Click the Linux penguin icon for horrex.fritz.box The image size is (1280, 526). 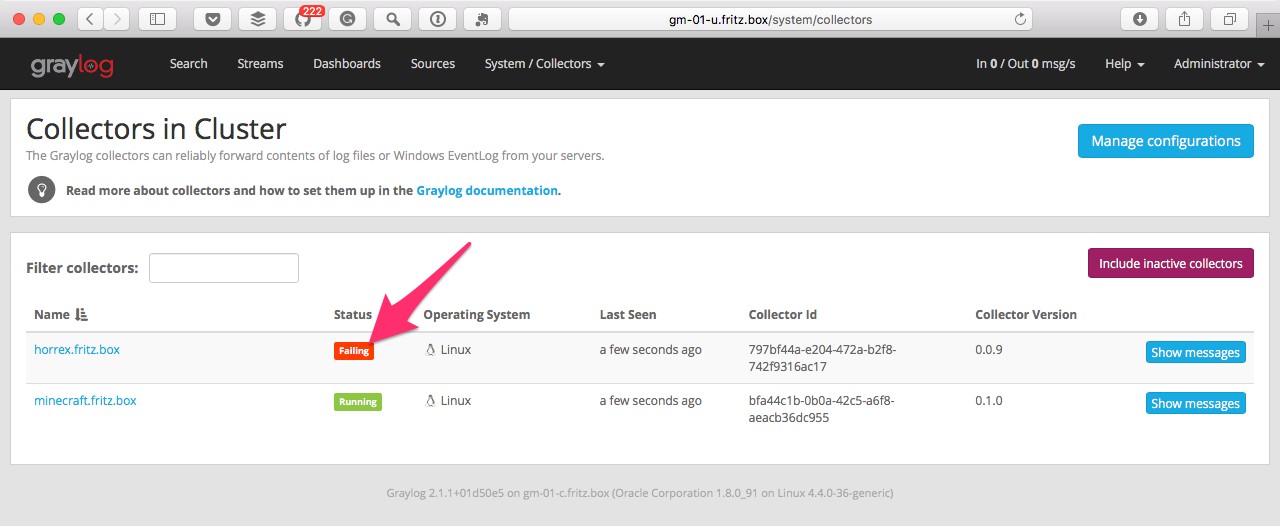click(x=431, y=350)
